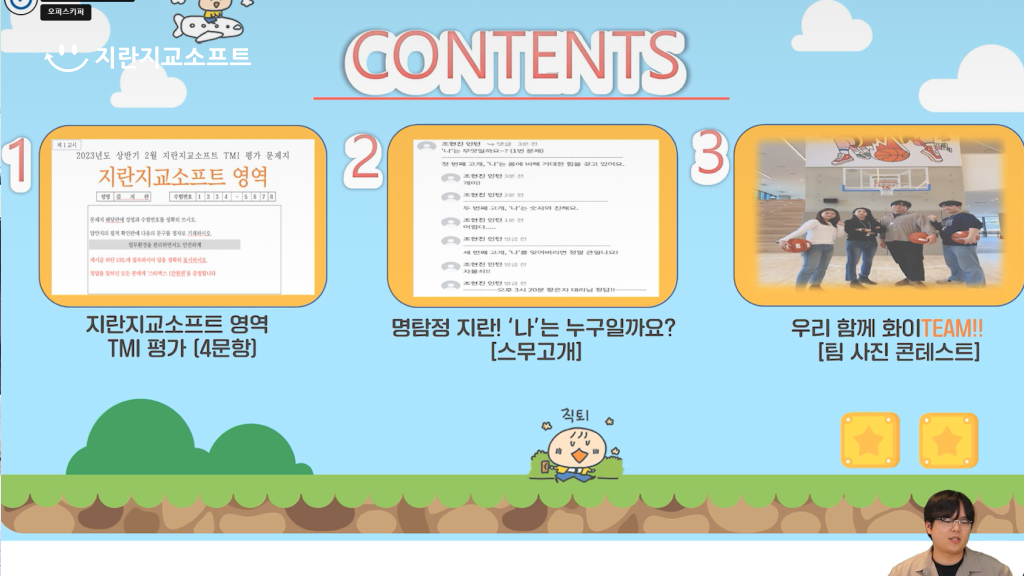This screenshot has width=1024, height=576.
Task: Open thumbnail 1 TMI exam sheet
Action: click(183, 216)
